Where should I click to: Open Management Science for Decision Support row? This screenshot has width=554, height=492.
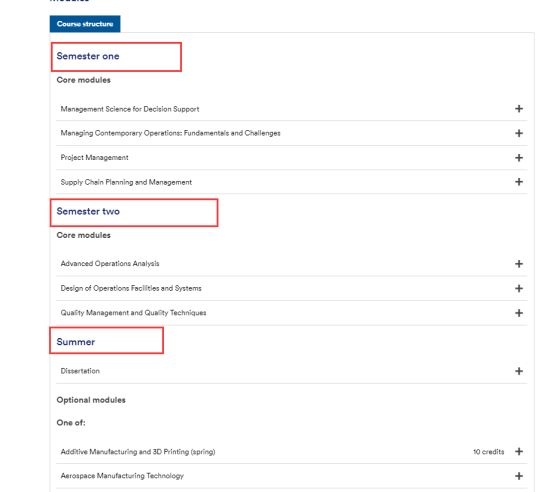tap(291, 109)
